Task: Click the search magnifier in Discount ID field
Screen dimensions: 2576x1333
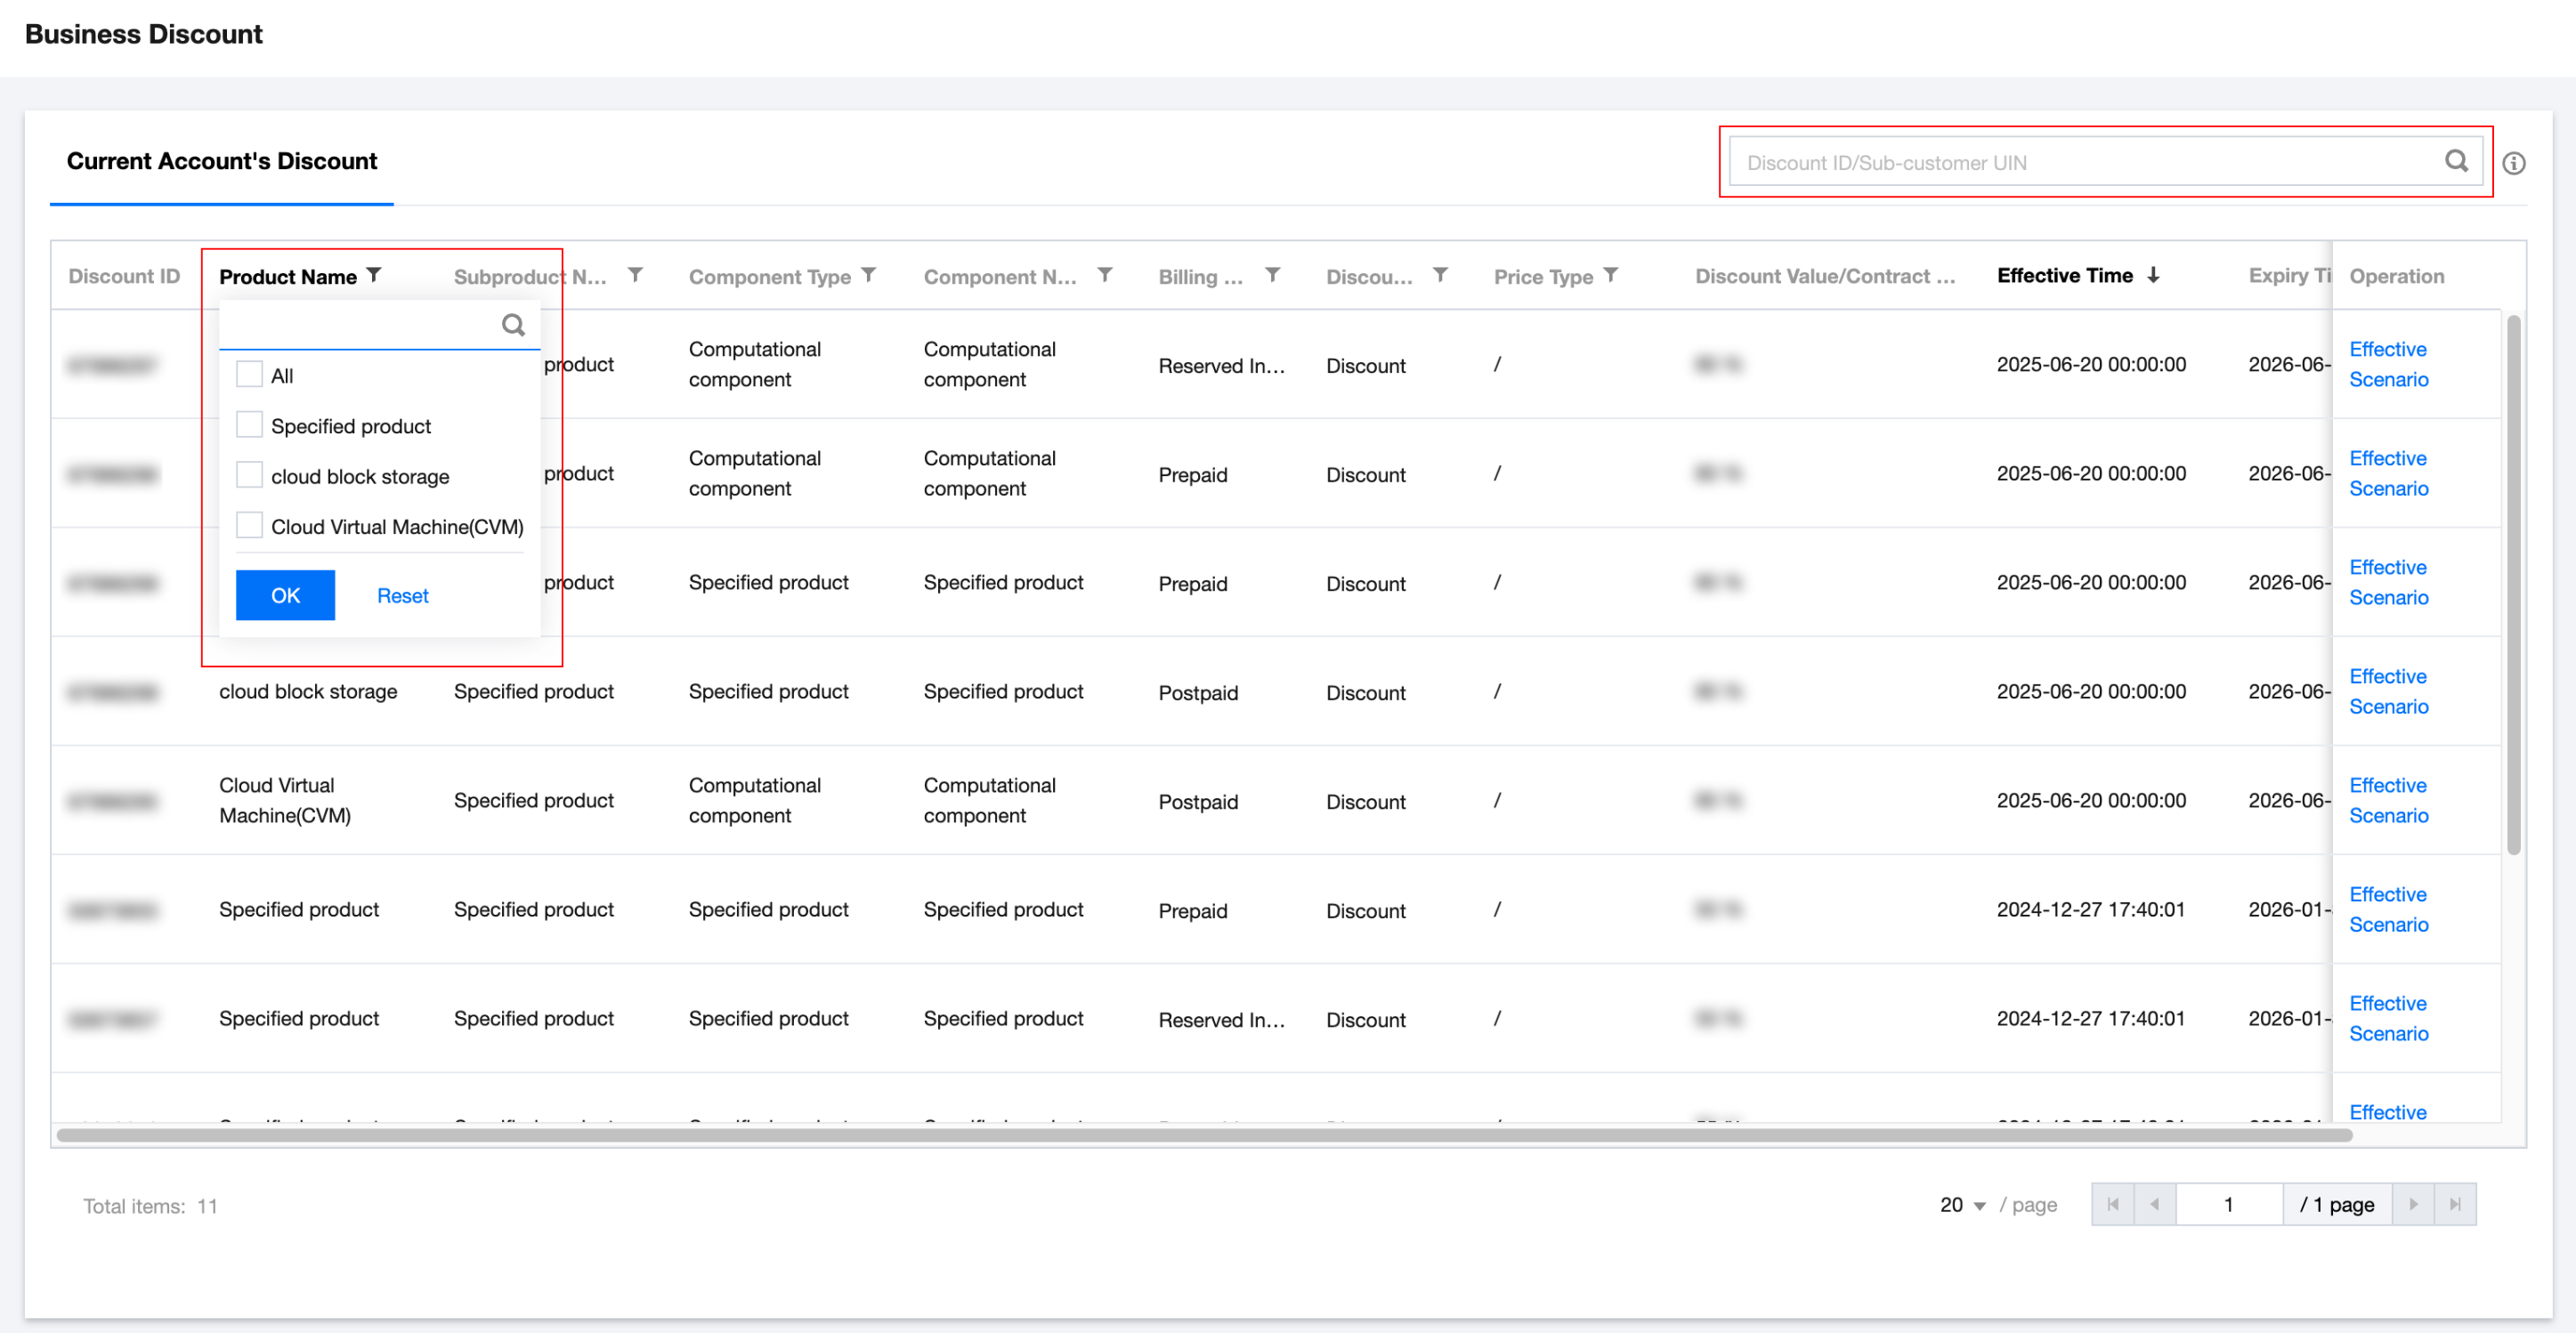Action: (2456, 161)
